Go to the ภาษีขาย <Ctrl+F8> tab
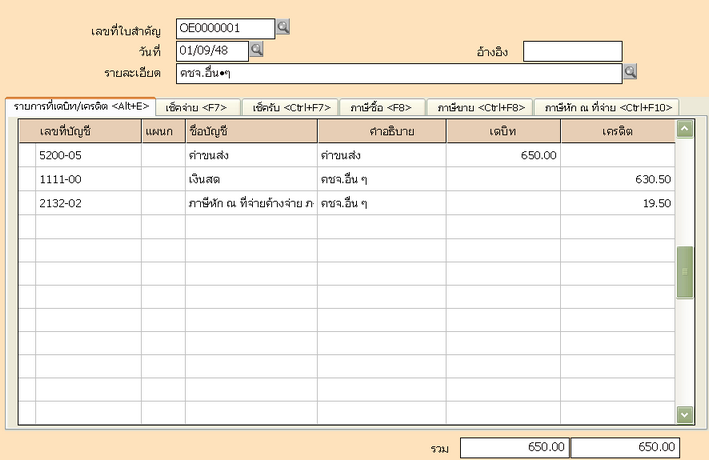The width and height of the screenshot is (709, 460). [480, 107]
